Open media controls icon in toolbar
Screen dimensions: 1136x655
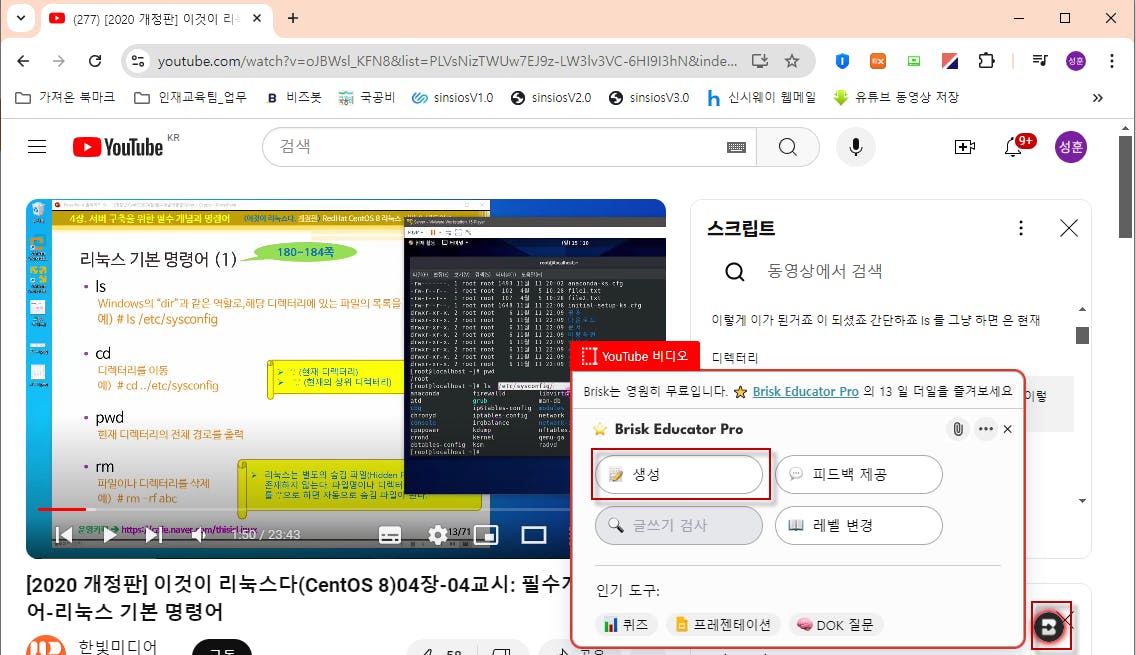pyautogui.click(x=1040, y=61)
